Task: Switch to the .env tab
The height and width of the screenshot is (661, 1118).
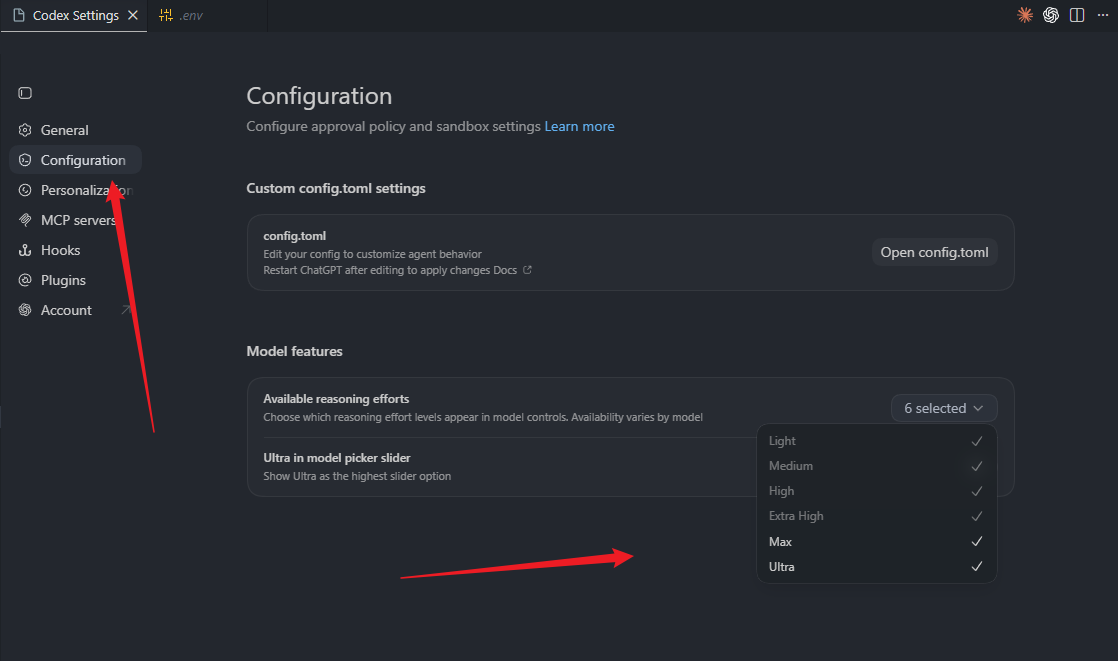Action: click(207, 15)
